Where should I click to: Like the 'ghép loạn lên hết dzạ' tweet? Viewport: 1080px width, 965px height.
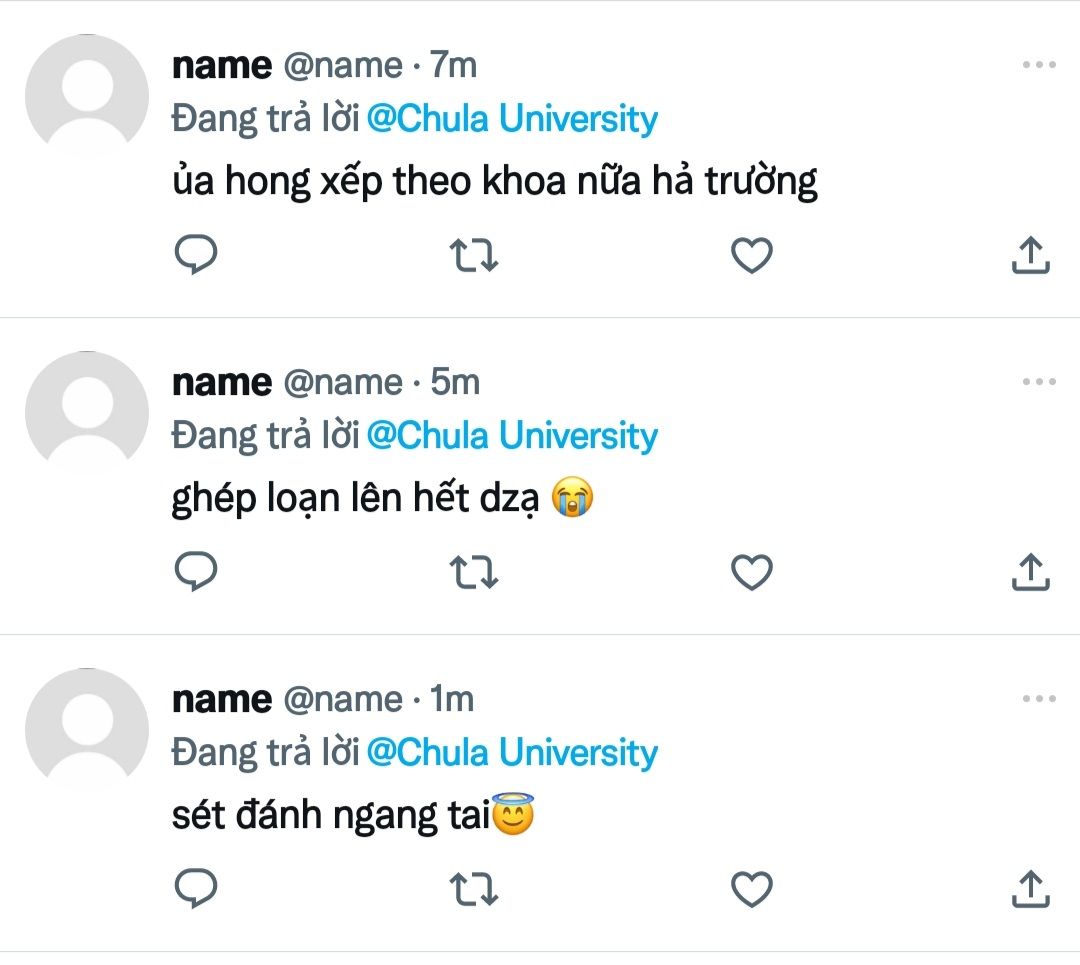pos(752,573)
